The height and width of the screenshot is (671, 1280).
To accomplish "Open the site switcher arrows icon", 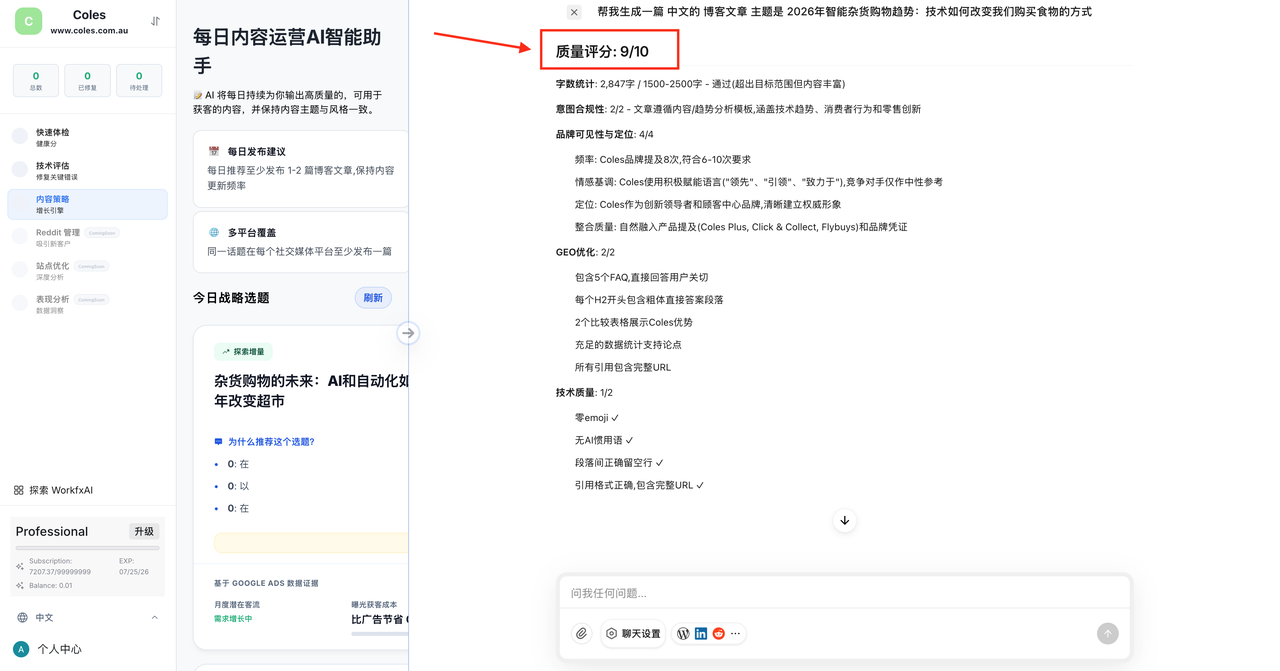I will 155,21.
